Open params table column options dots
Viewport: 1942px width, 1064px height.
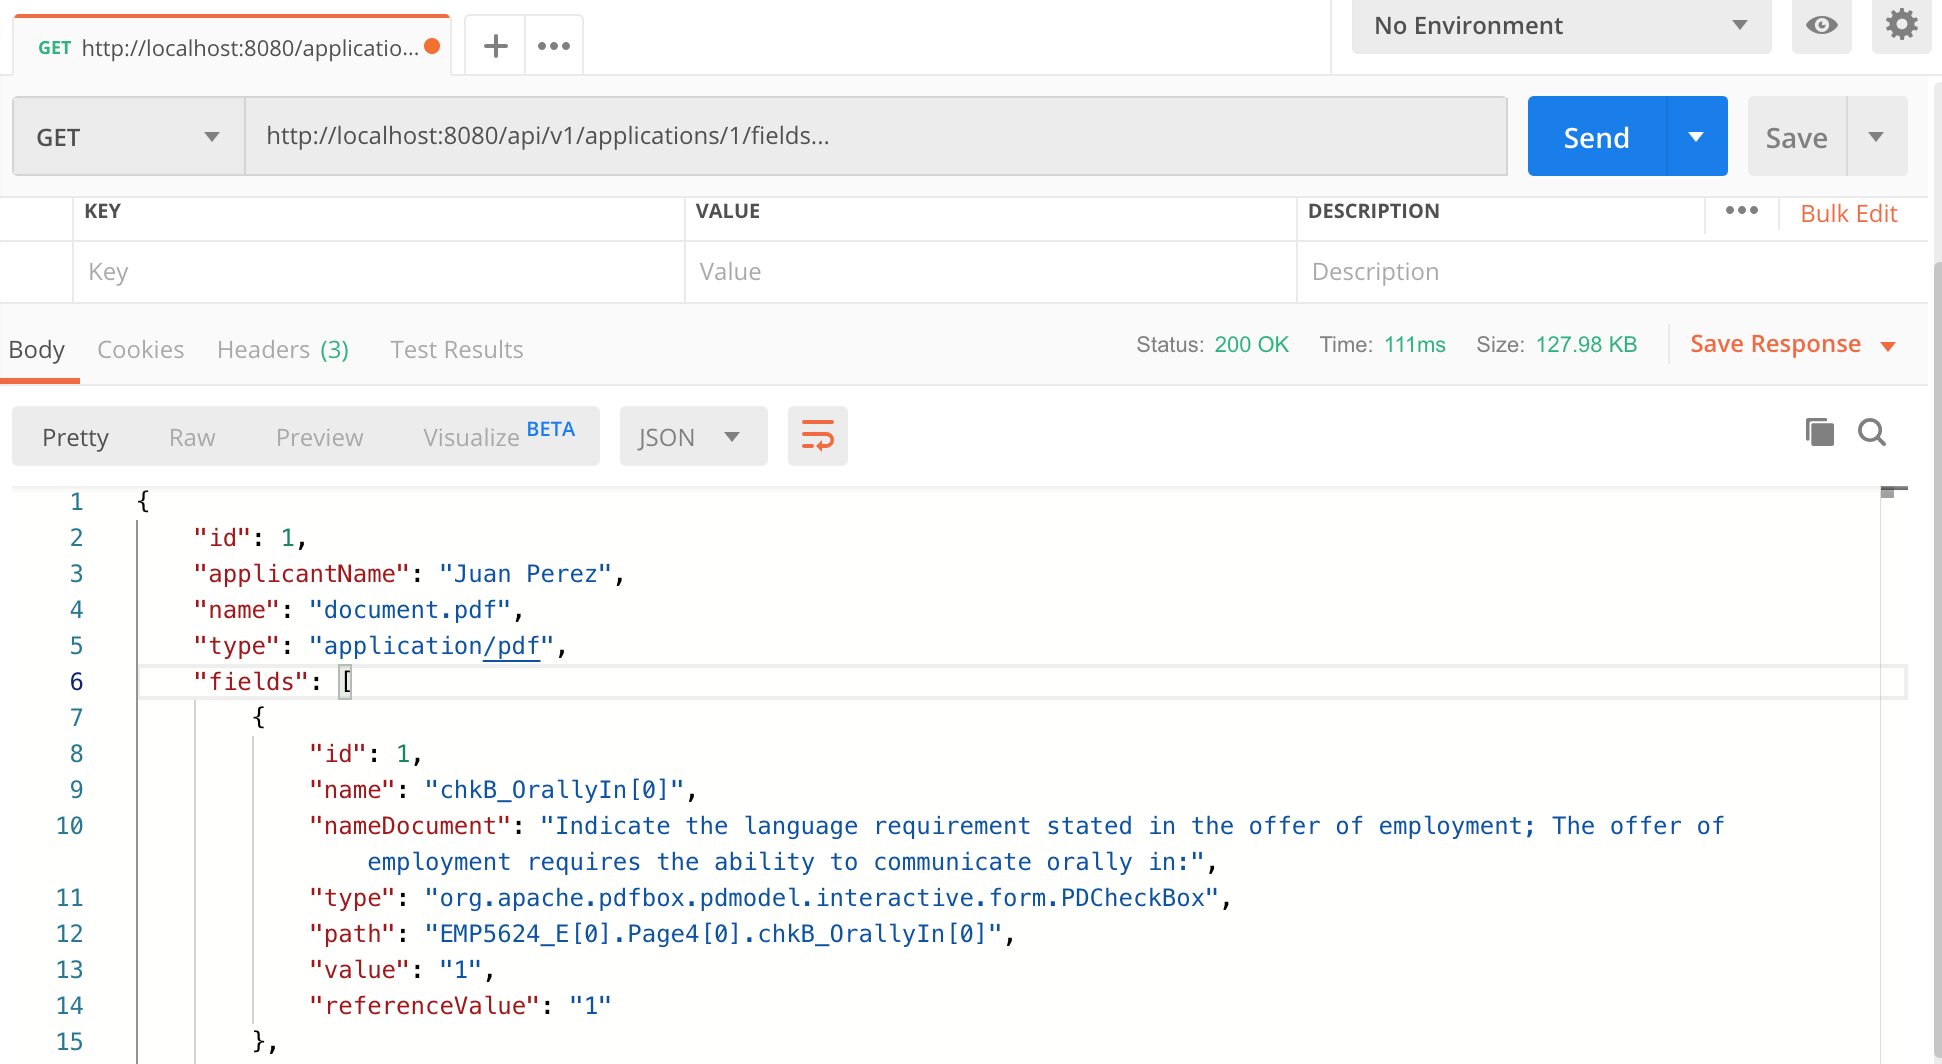tap(1741, 210)
